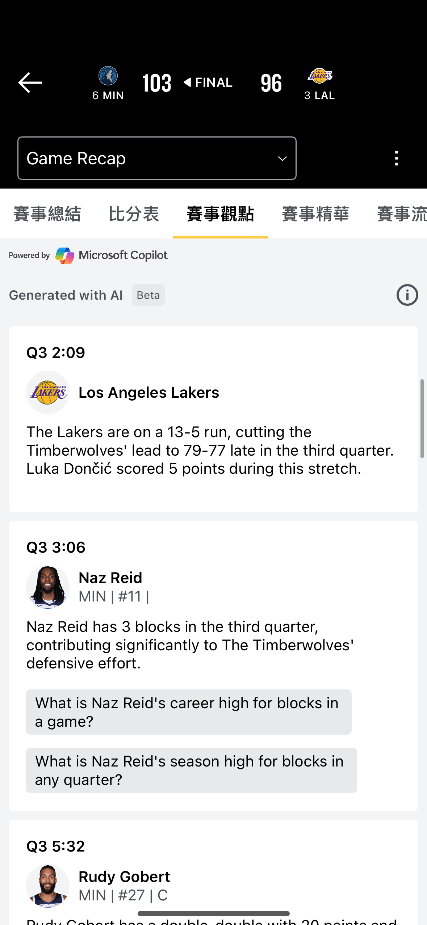Click the chevron in Game Recap selector

pos(282,158)
